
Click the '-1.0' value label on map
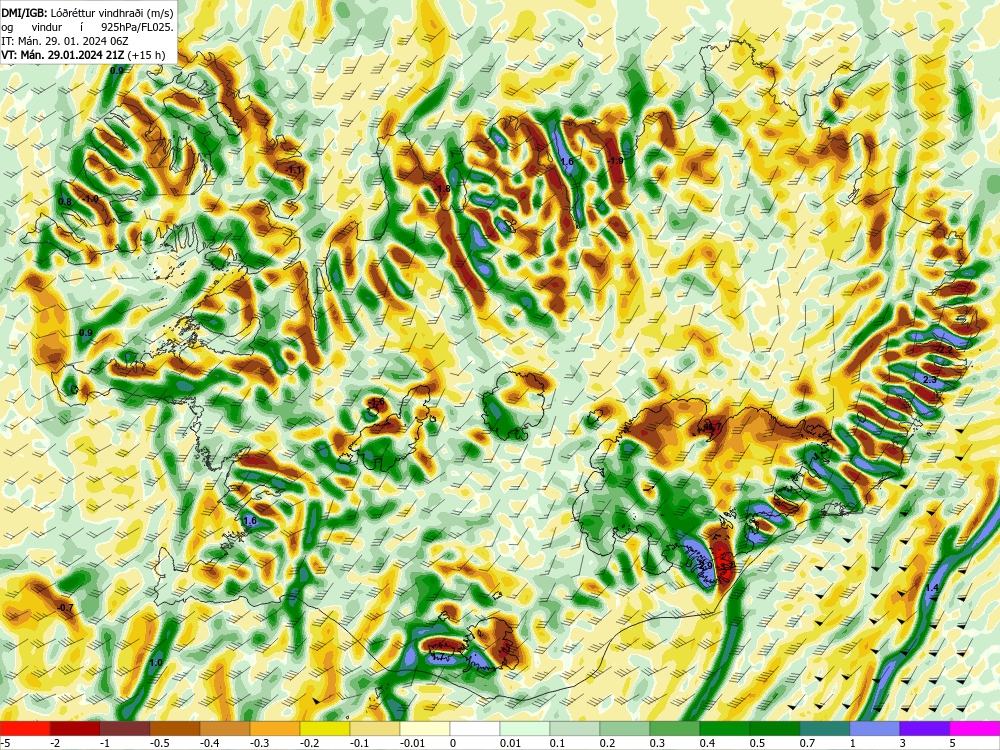coord(91,199)
